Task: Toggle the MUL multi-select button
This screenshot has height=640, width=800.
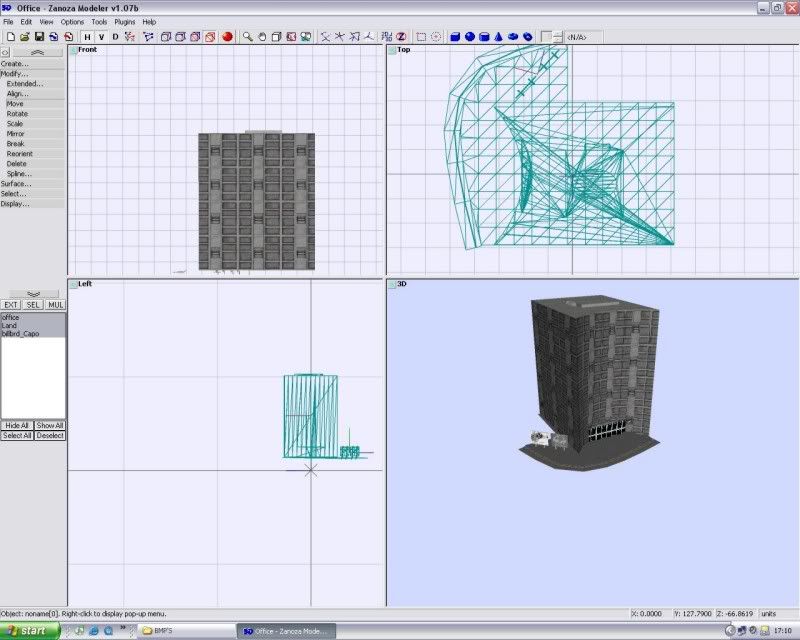Action: [x=56, y=305]
